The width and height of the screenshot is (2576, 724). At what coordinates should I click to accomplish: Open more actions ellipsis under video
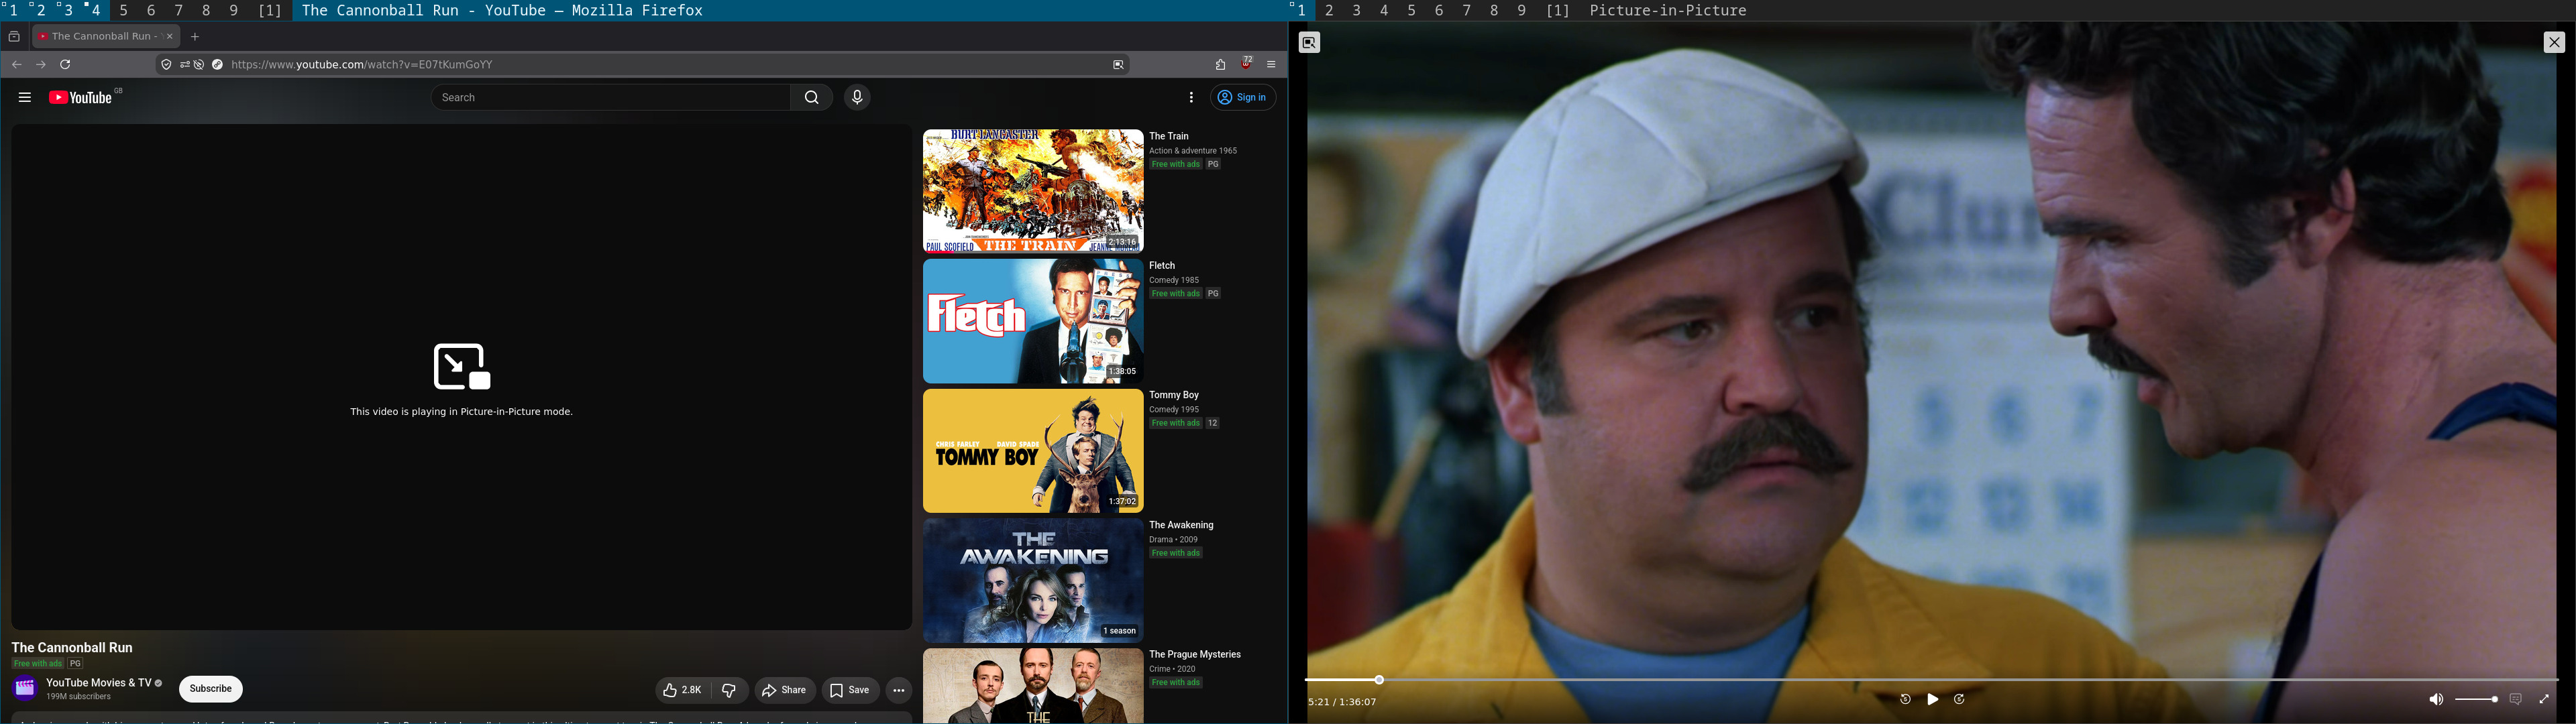(899, 690)
